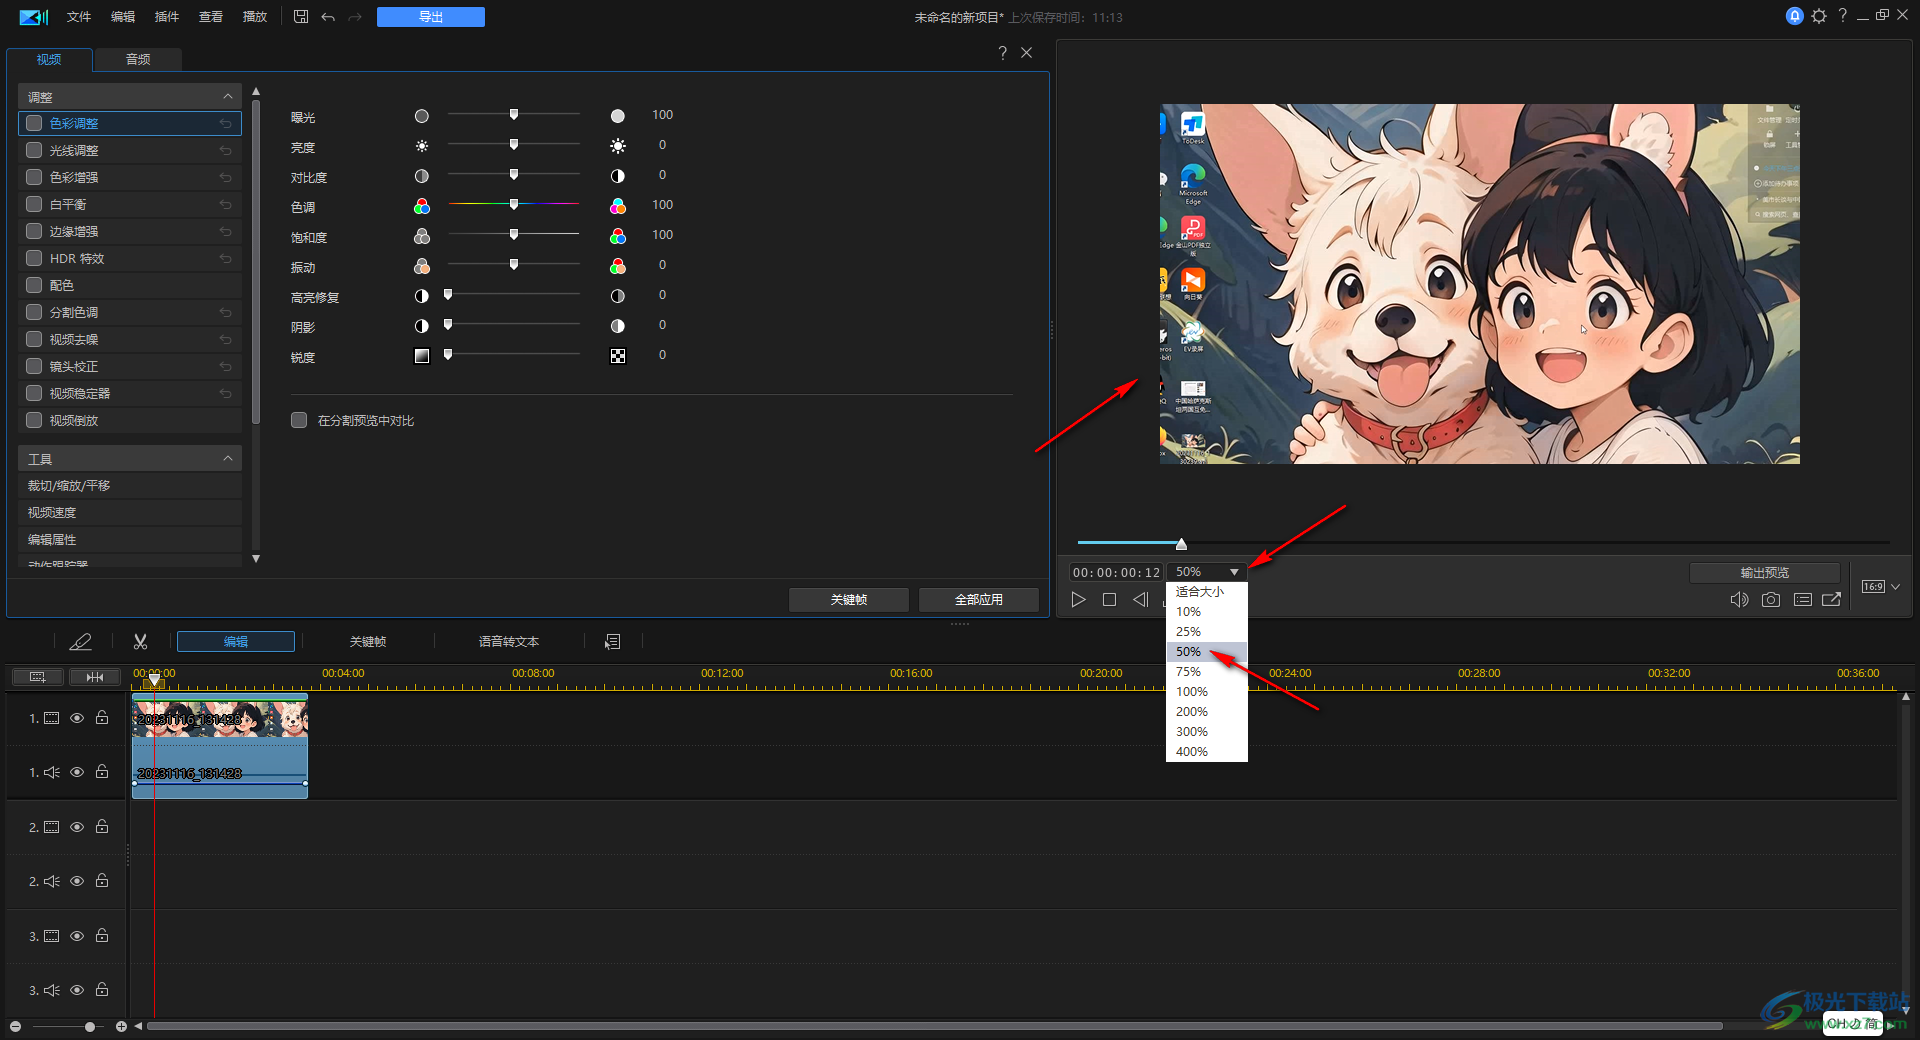Click the fit timeline width icon
Image resolution: width=1920 pixels, height=1040 pixels.
[x=95, y=677]
